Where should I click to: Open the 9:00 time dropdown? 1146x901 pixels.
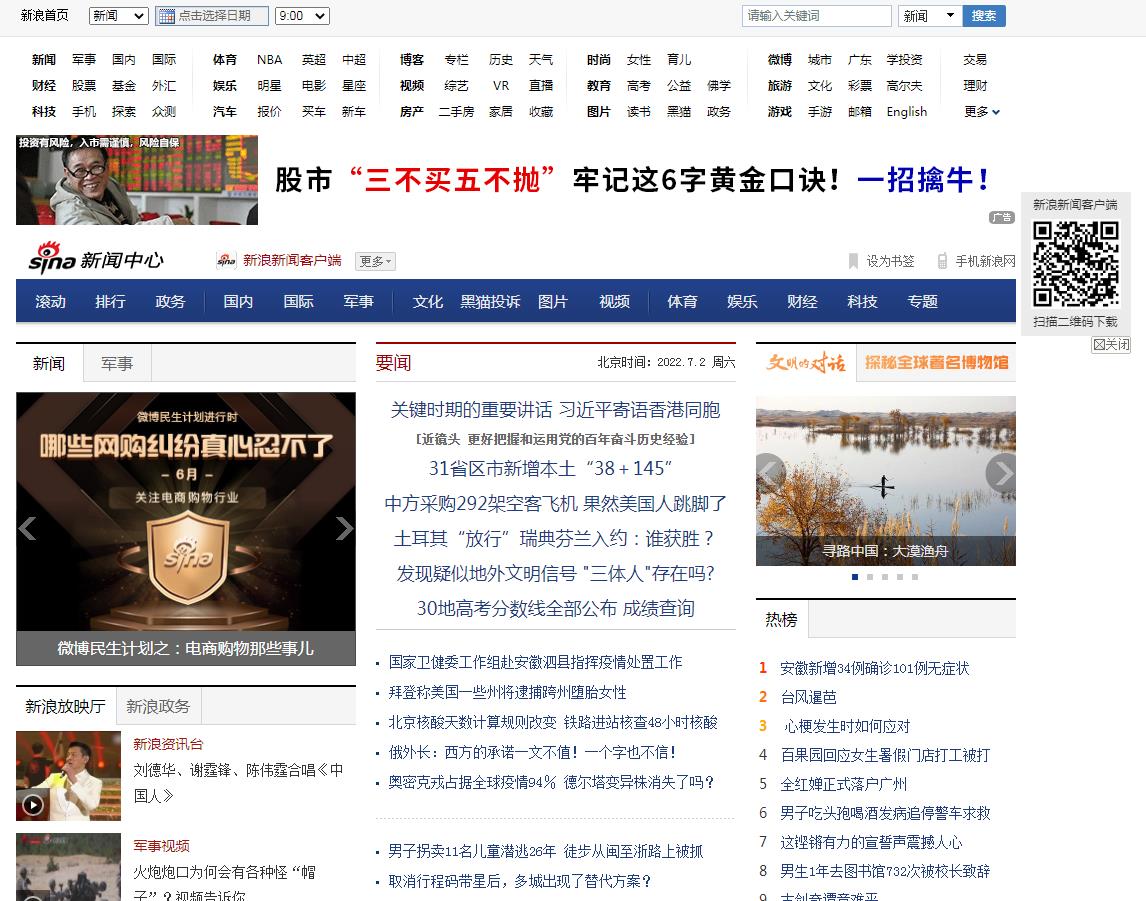302,15
